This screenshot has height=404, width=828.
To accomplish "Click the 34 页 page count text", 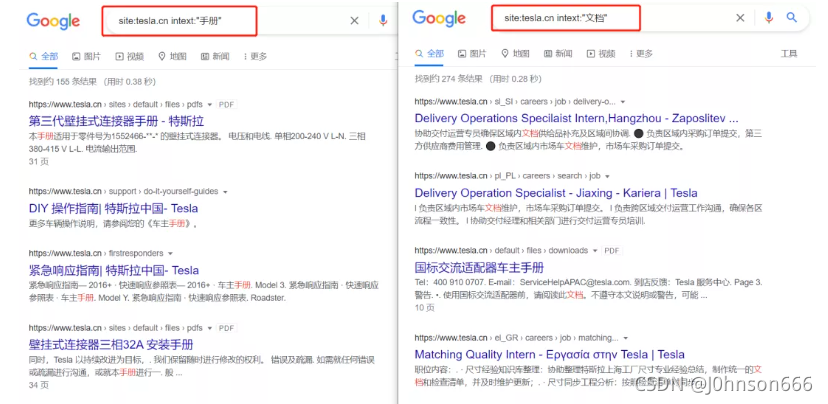I will coord(39,385).
